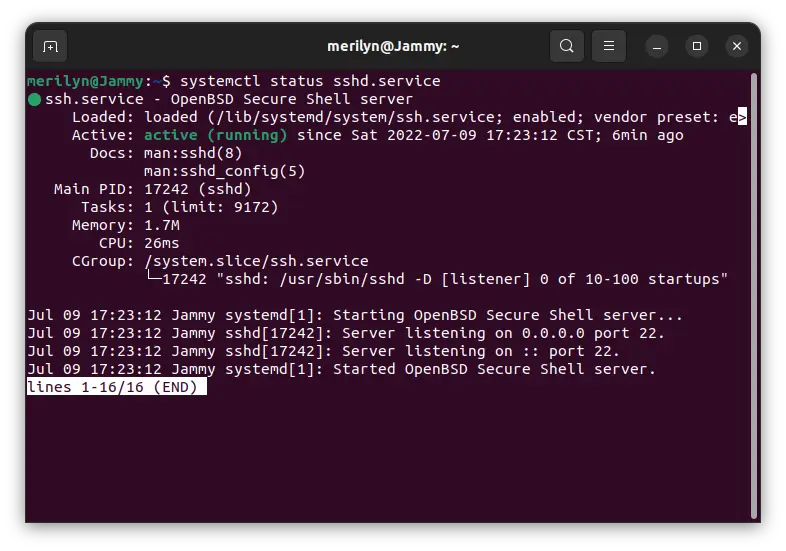786x551 pixels.
Task: Close the terminal window
Action: point(737,46)
